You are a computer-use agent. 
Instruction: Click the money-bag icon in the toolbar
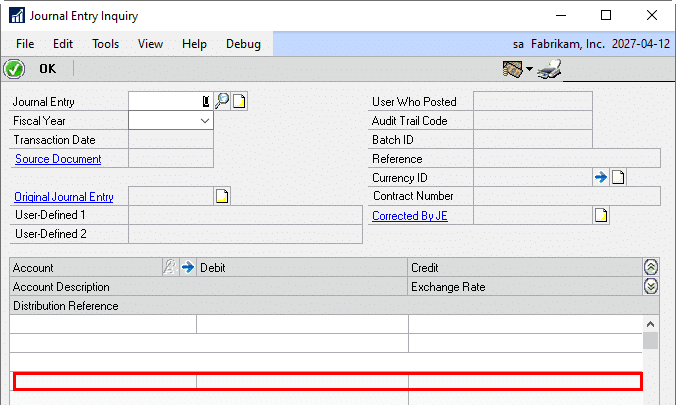513,69
